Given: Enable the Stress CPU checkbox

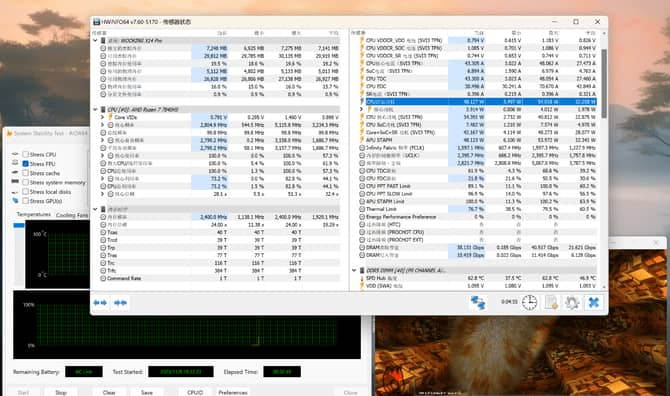Looking at the screenshot, I should (x=26, y=154).
